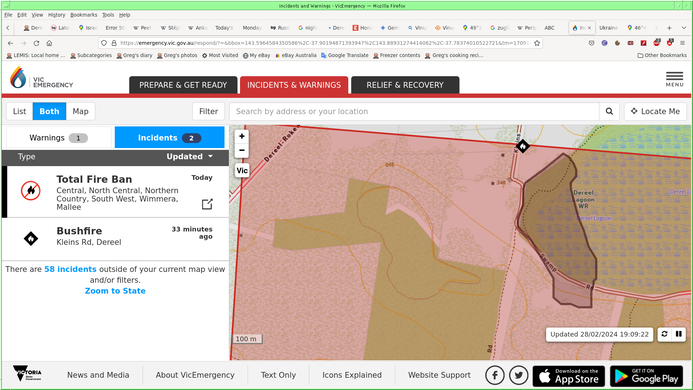The height and width of the screenshot is (390, 693).
Task: Open Icons Explained footer link
Action: tap(352, 375)
